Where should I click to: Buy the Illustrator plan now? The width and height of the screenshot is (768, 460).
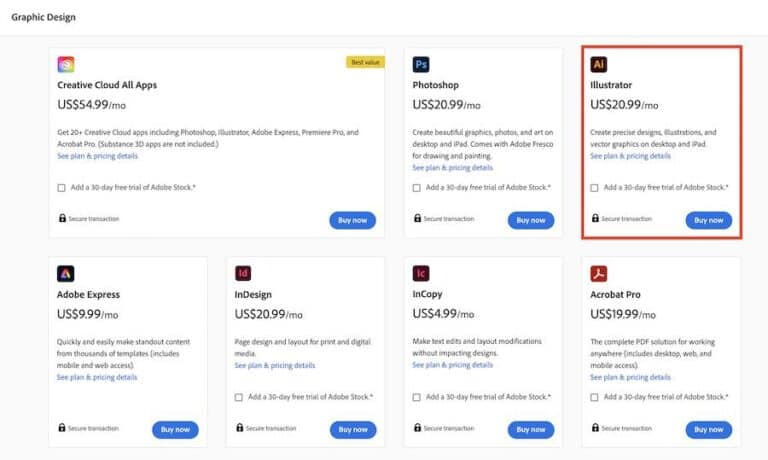coord(708,220)
